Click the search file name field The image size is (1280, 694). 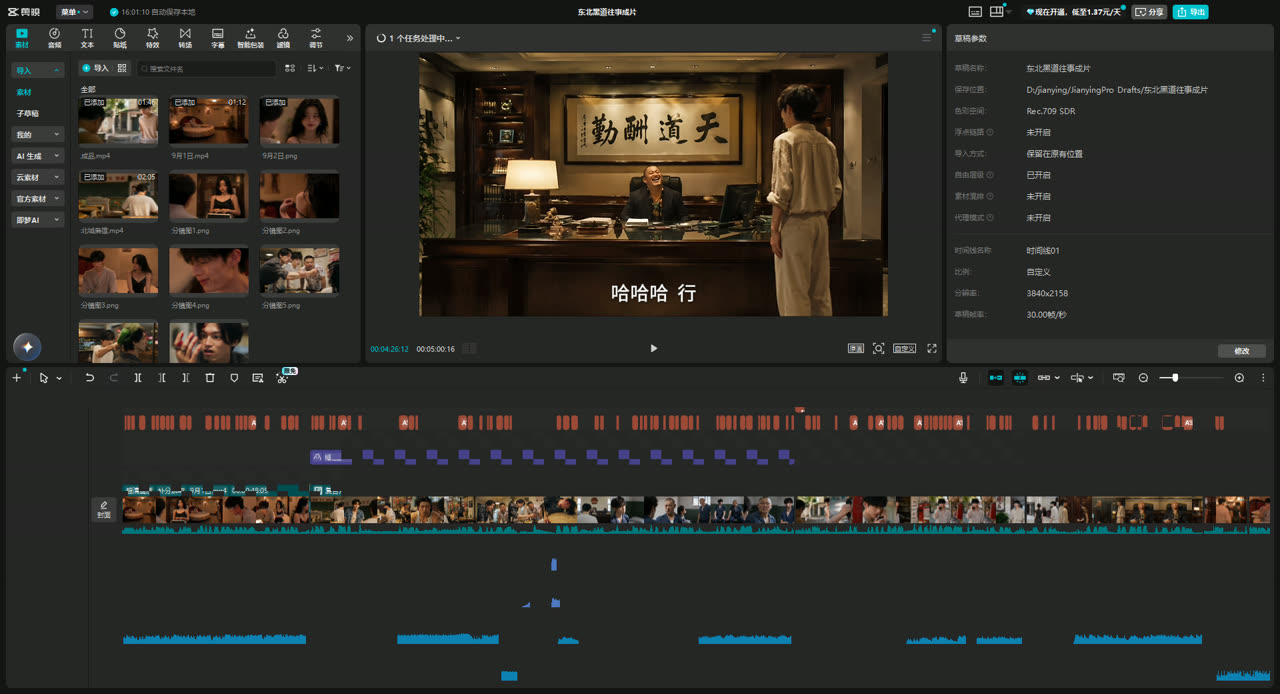[206, 69]
